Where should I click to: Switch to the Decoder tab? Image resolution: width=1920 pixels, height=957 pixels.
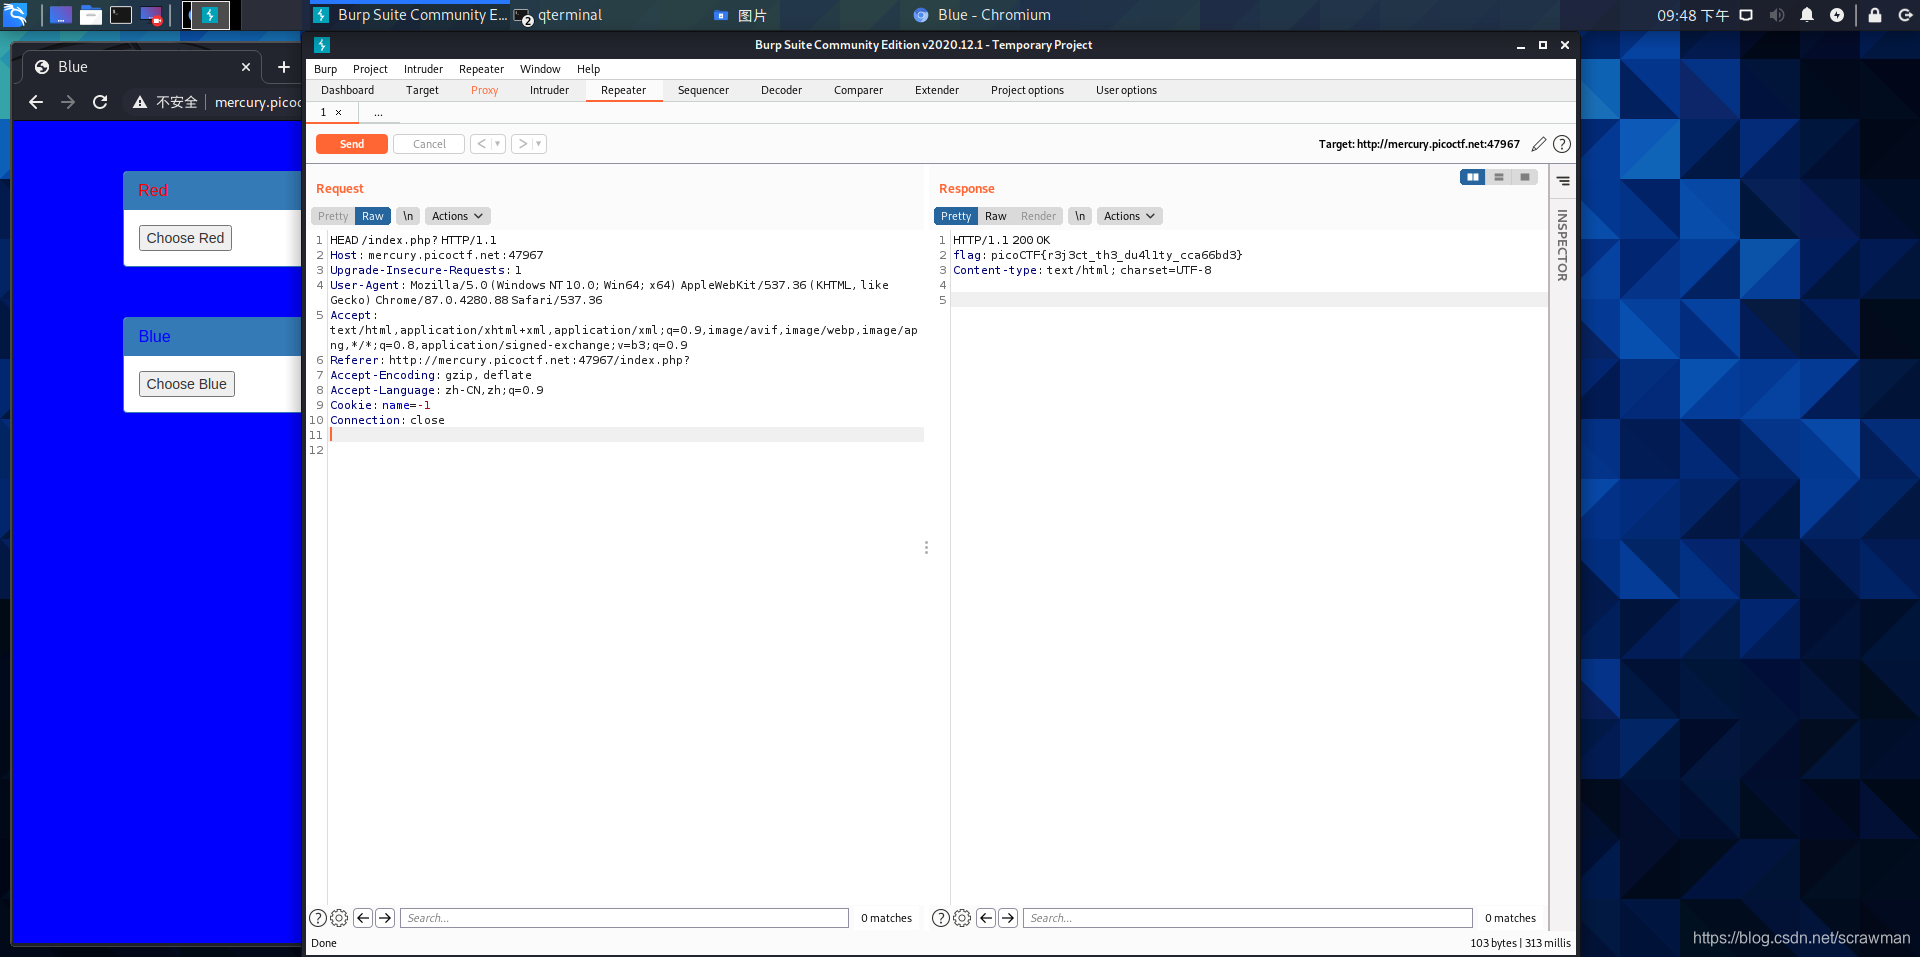[x=781, y=90]
